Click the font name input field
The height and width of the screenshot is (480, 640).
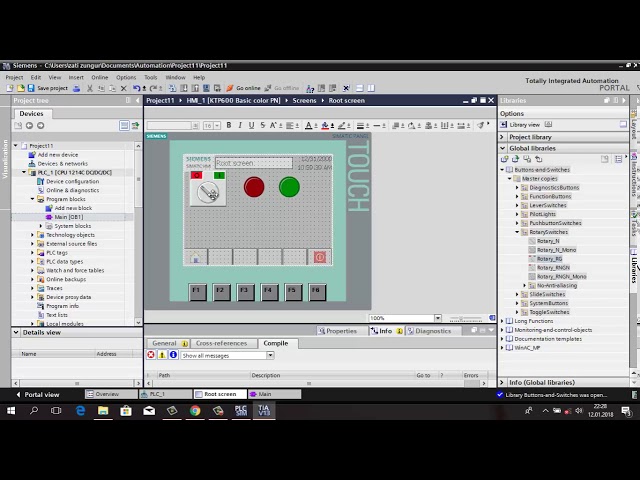[169, 126]
